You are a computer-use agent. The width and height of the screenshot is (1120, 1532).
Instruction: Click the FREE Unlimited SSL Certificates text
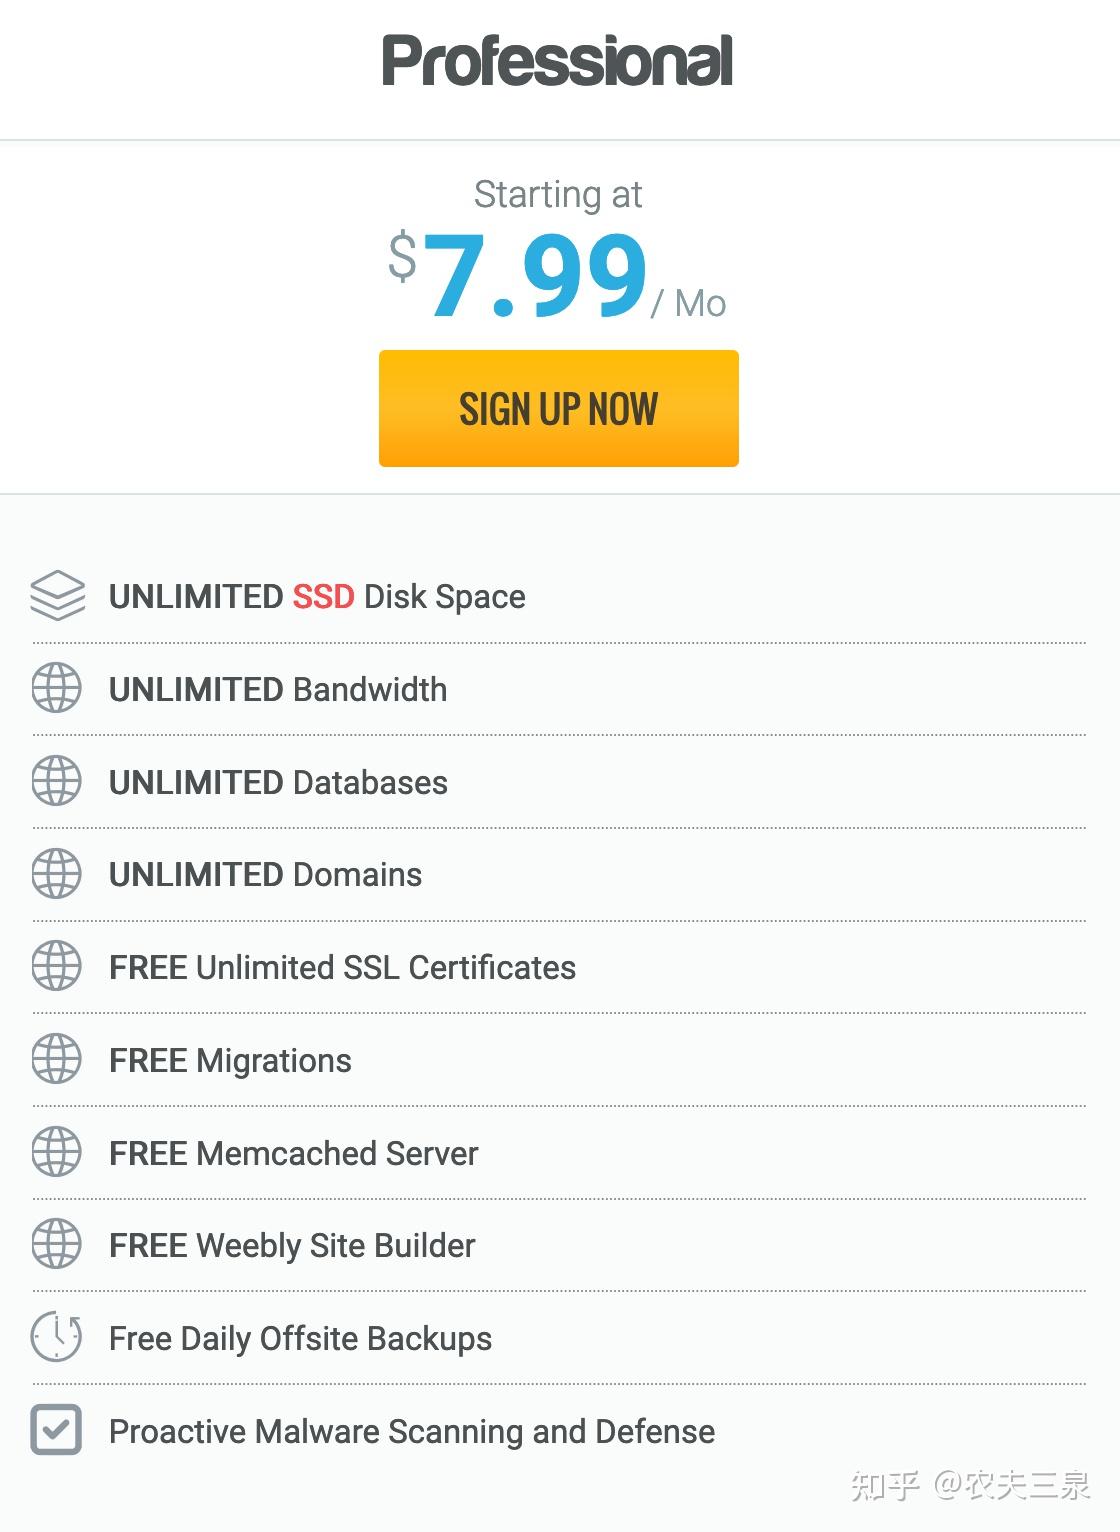pyautogui.click(x=342, y=968)
